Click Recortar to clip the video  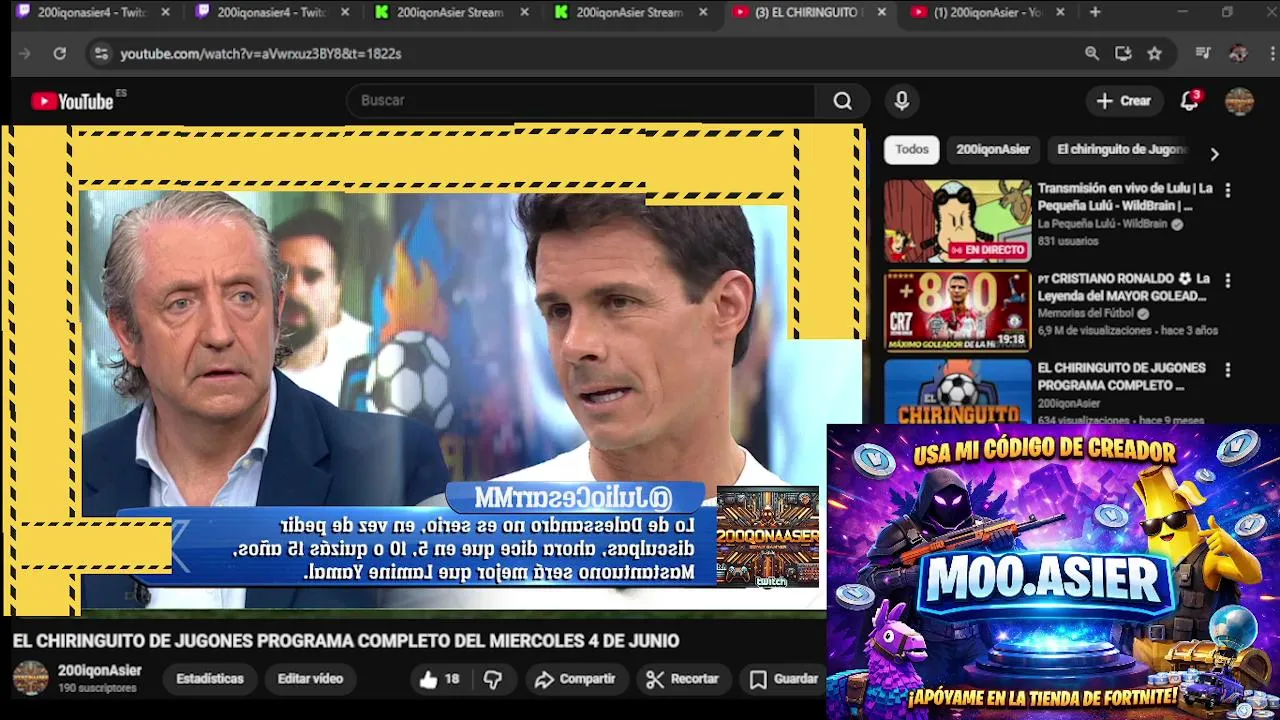tap(683, 679)
